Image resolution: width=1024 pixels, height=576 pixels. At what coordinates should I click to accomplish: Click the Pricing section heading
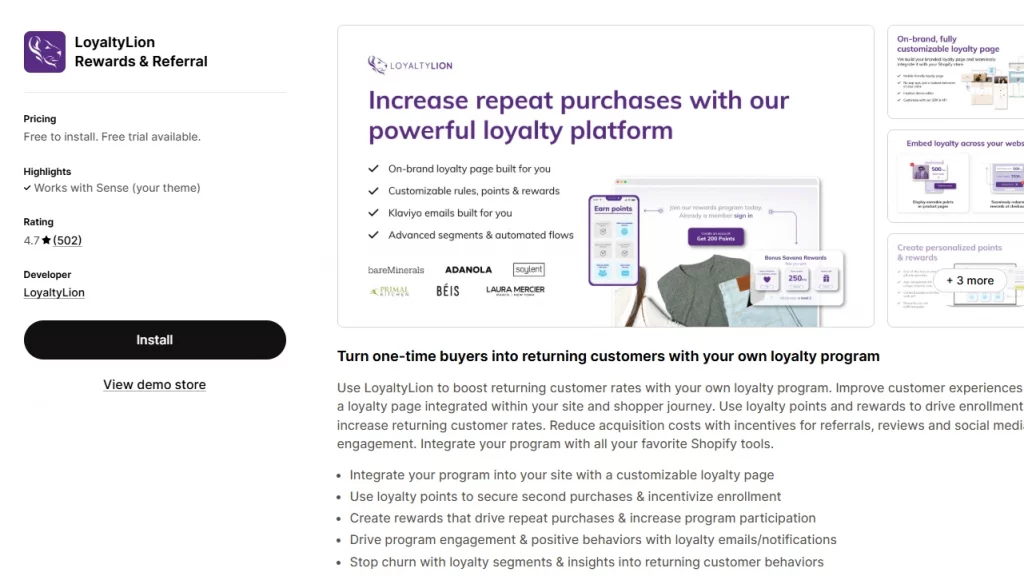(x=39, y=118)
